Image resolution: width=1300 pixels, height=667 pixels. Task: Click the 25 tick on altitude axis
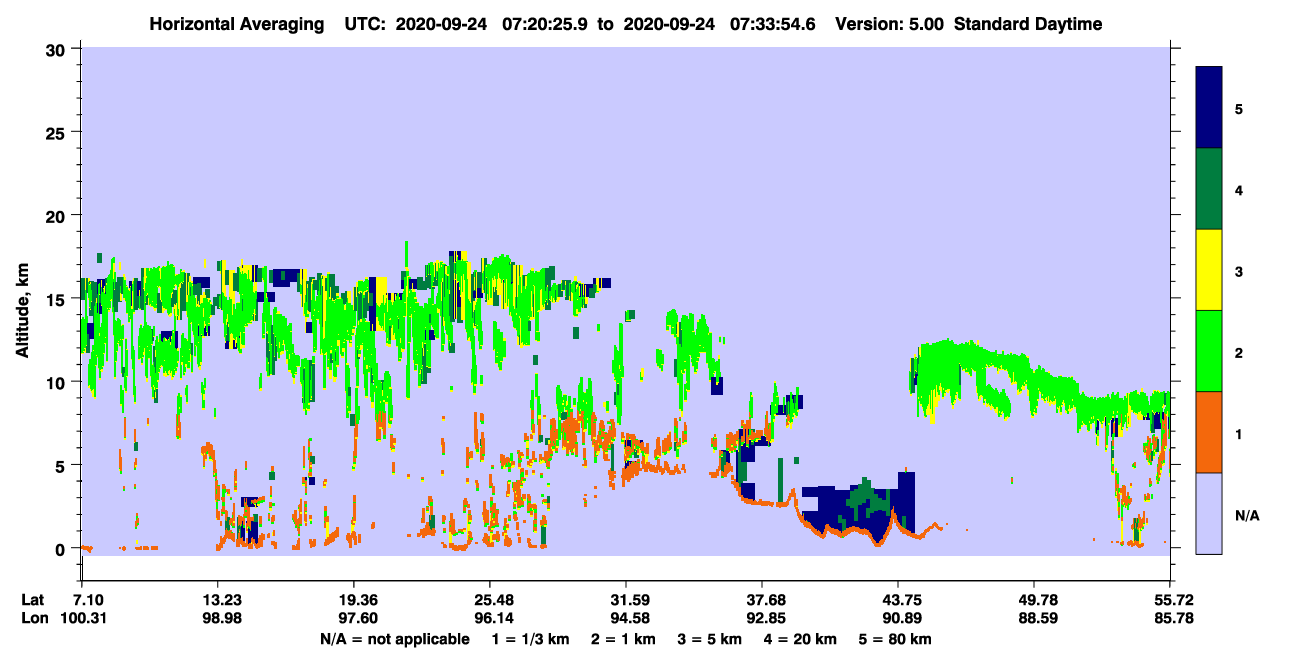pos(58,132)
